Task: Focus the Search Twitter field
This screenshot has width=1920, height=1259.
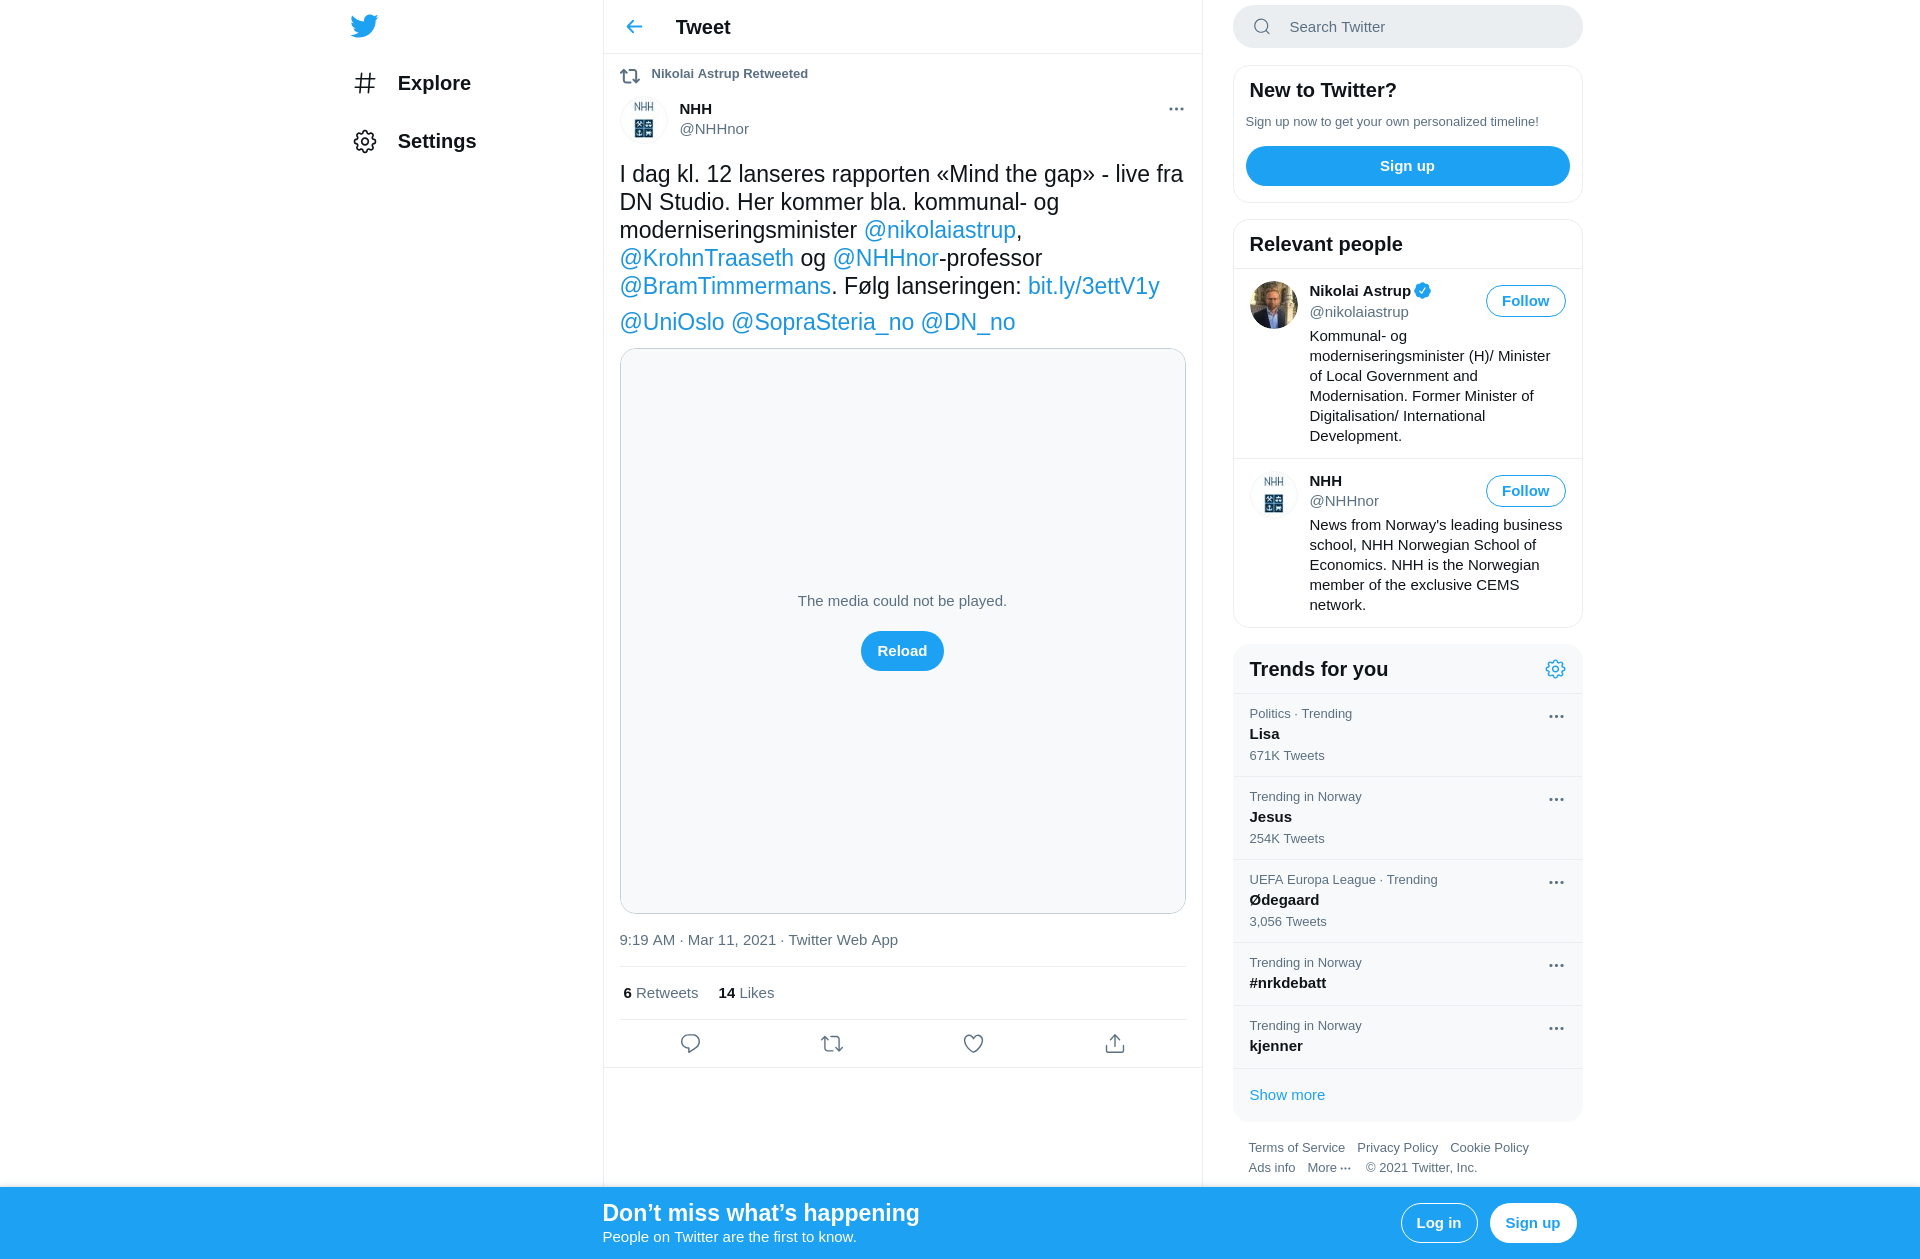Action: pos(1407,27)
